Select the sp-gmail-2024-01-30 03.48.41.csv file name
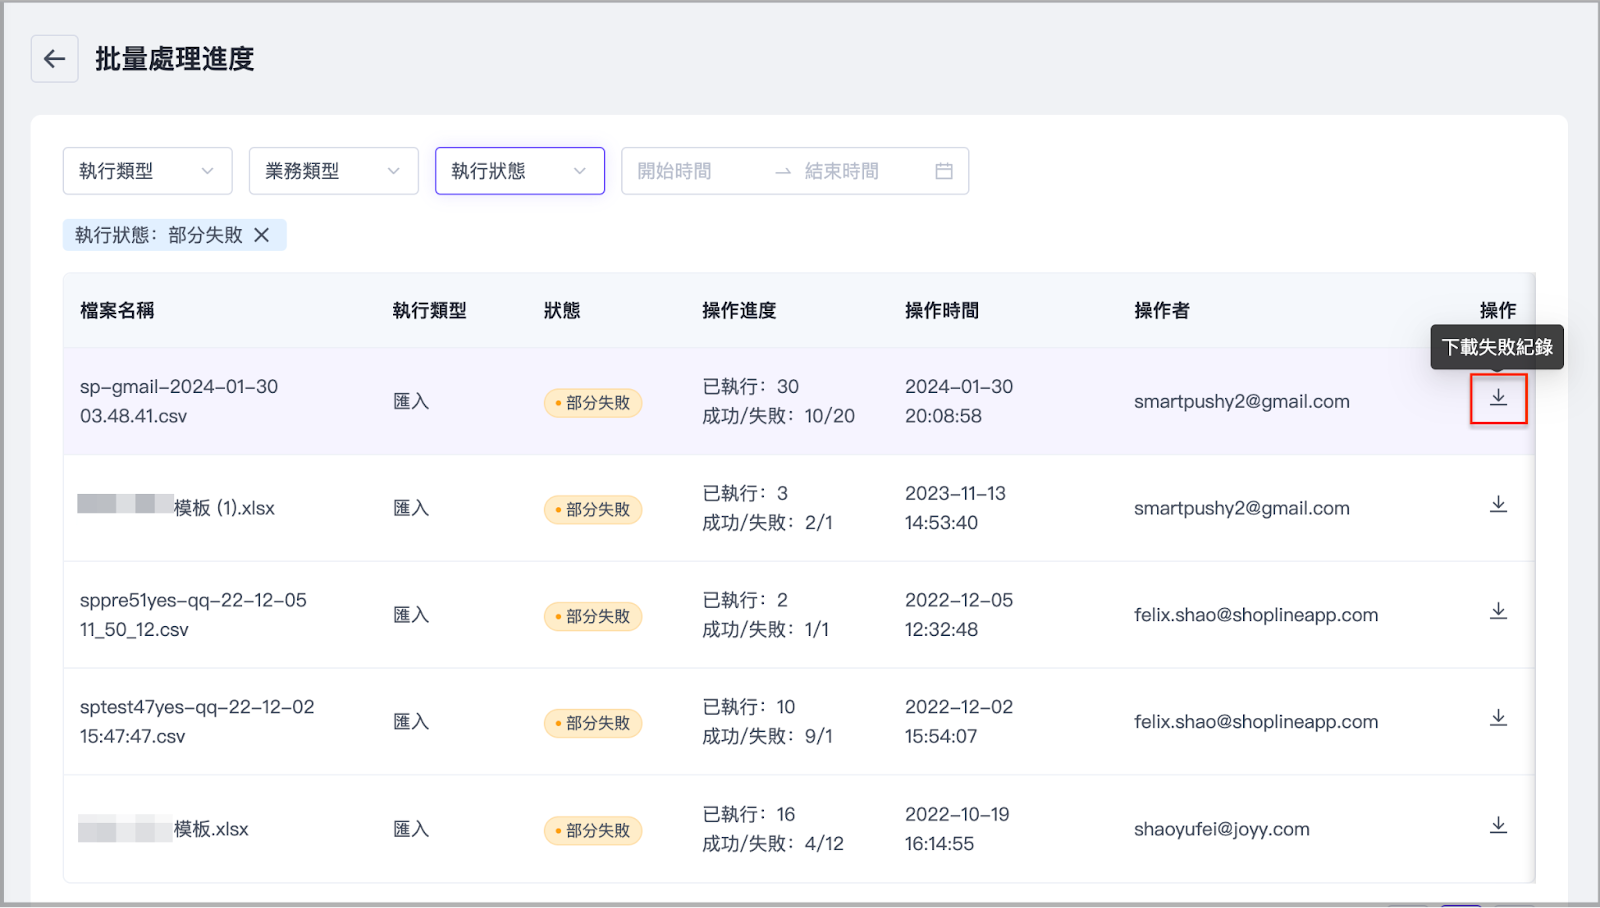 (x=179, y=401)
